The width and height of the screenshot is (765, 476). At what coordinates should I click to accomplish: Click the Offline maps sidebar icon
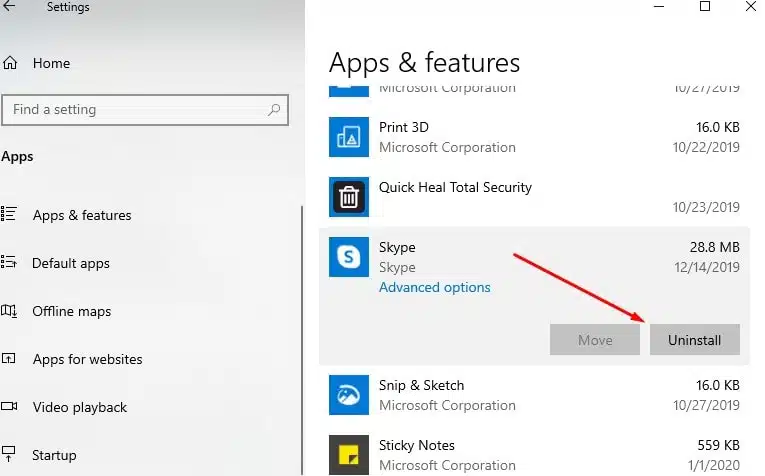coord(9,310)
